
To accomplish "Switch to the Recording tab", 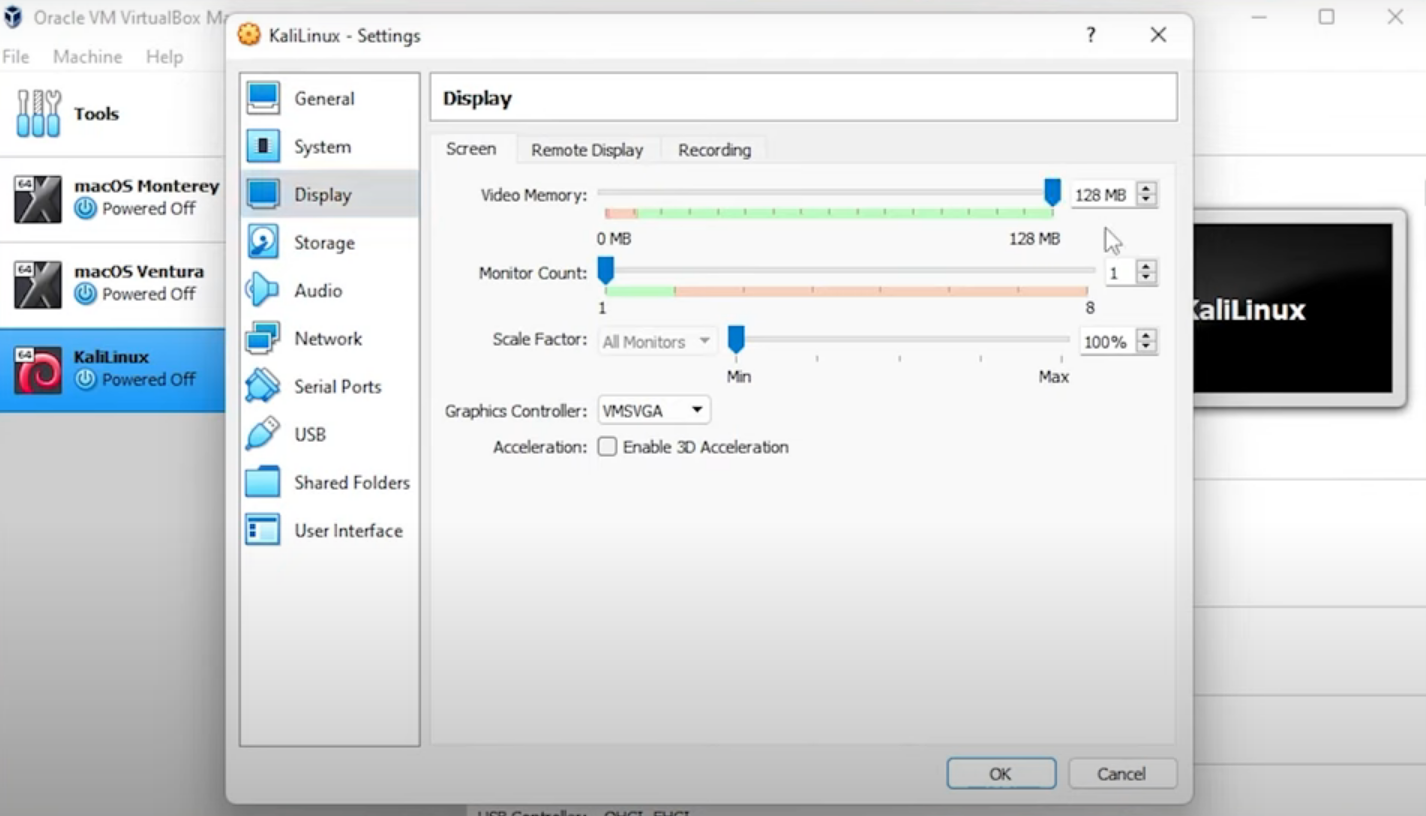I will point(714,150).
